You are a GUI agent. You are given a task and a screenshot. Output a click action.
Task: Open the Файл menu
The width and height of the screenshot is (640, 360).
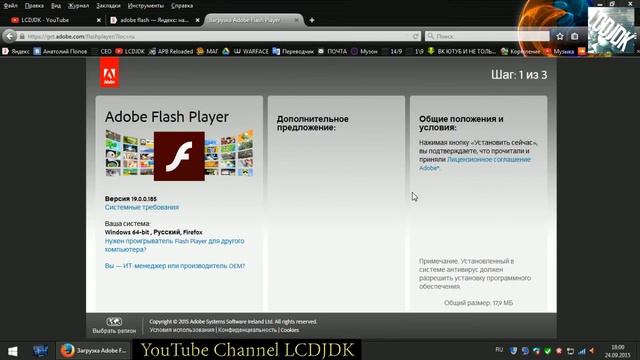(11, 6)
